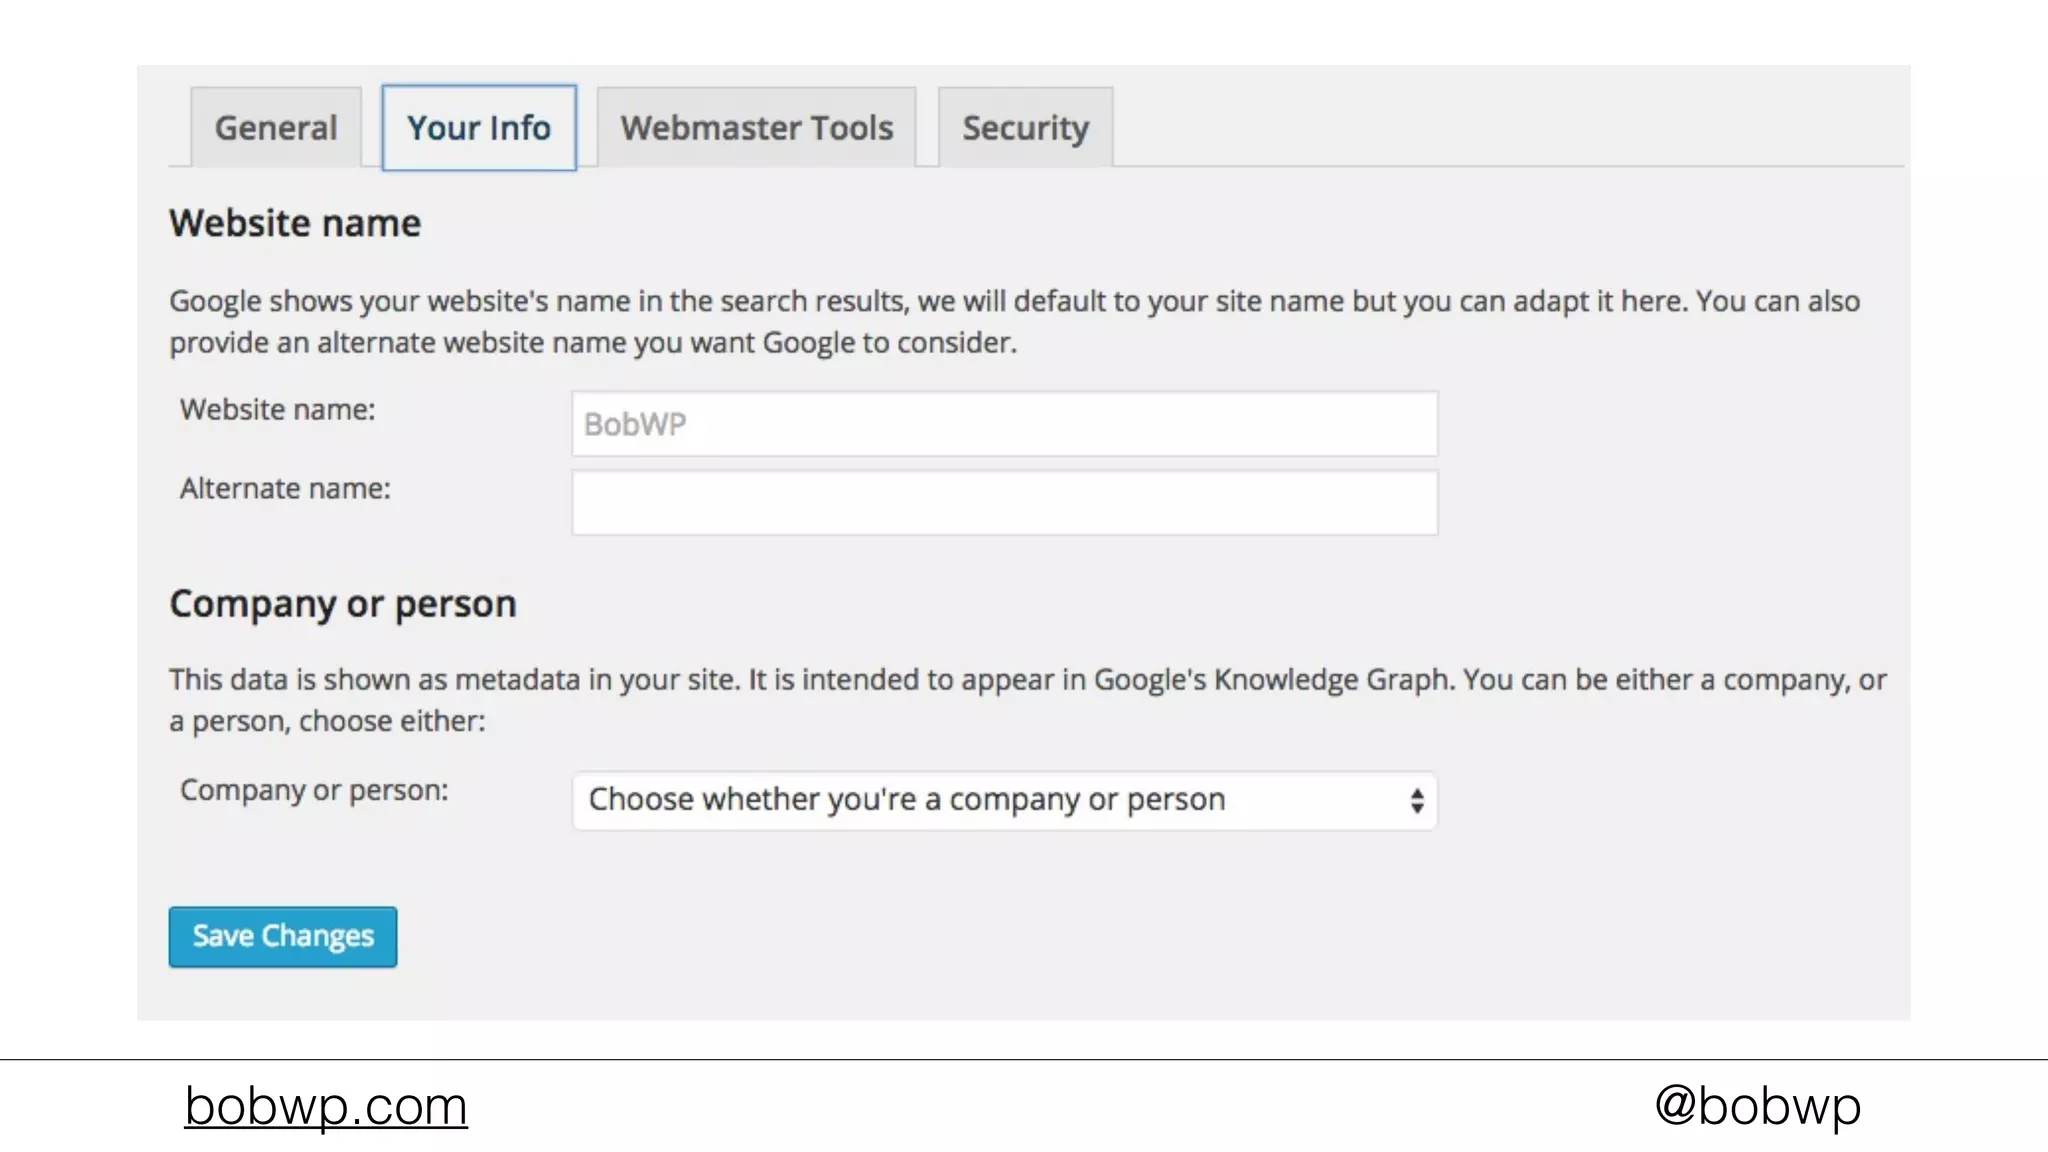The image size is (2048, 1152).
Task: Click the words "Knowledge Graph" in the description
Action: pos(1332,680)
